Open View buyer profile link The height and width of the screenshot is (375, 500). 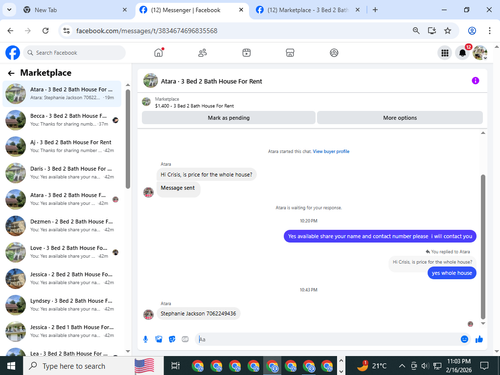tap(331, 151)
